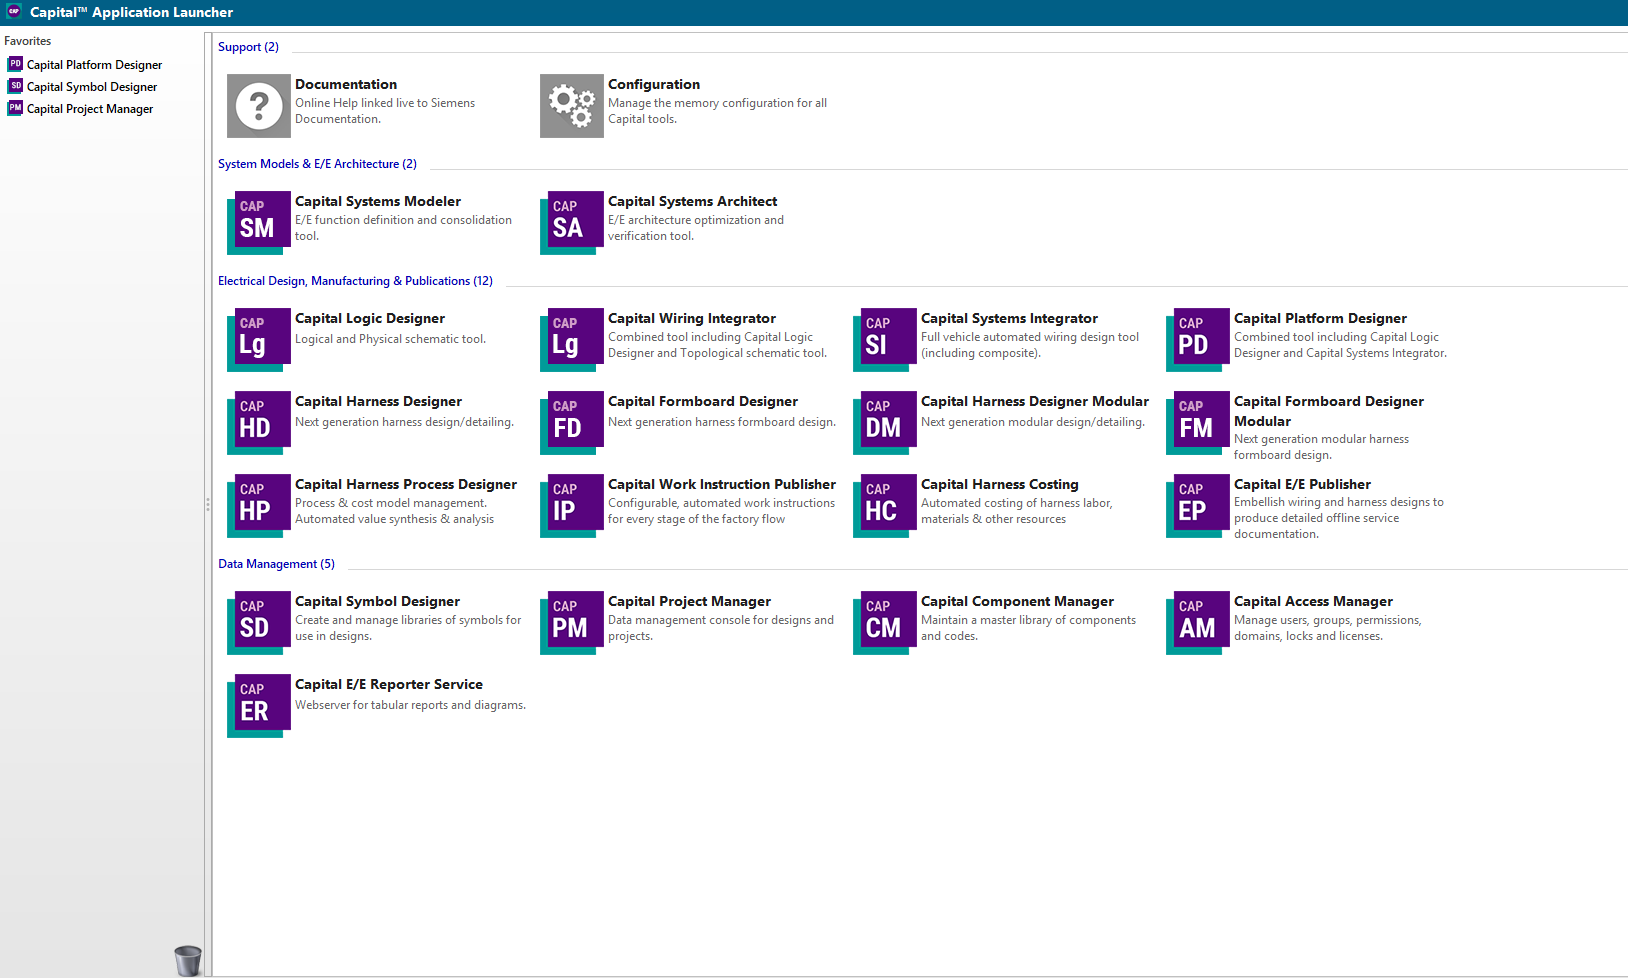Click the Configuration title link
The height and width of the screenshot is (978, 1628).
coord(654,84)
